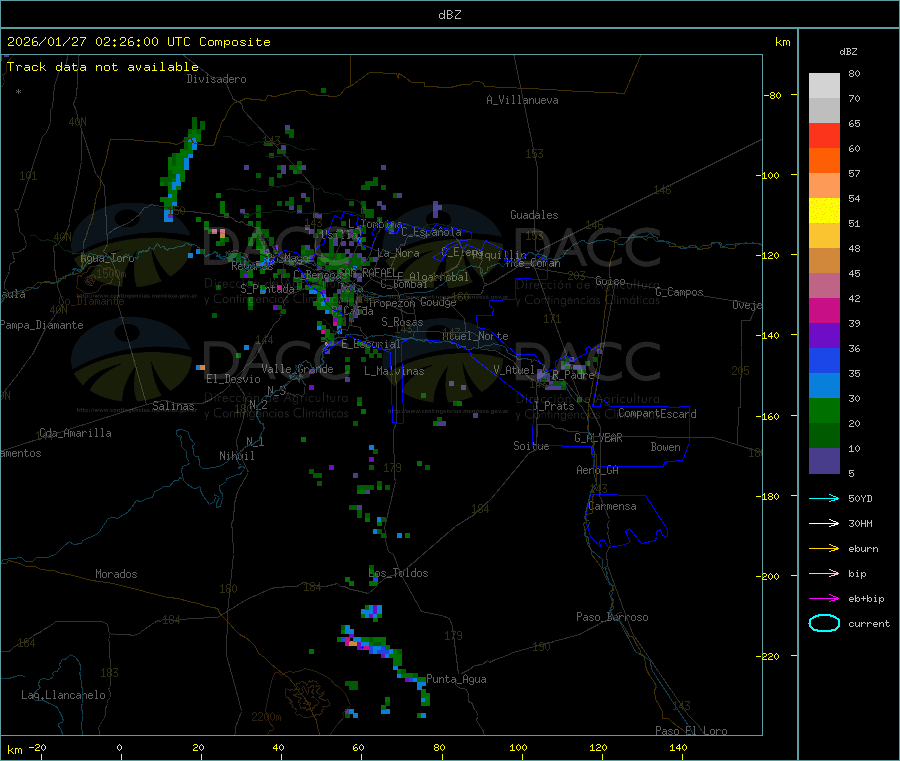Click the 5 dBZ slate violet swatch
This screenshot has width=900, height=761.
(824, 461)
